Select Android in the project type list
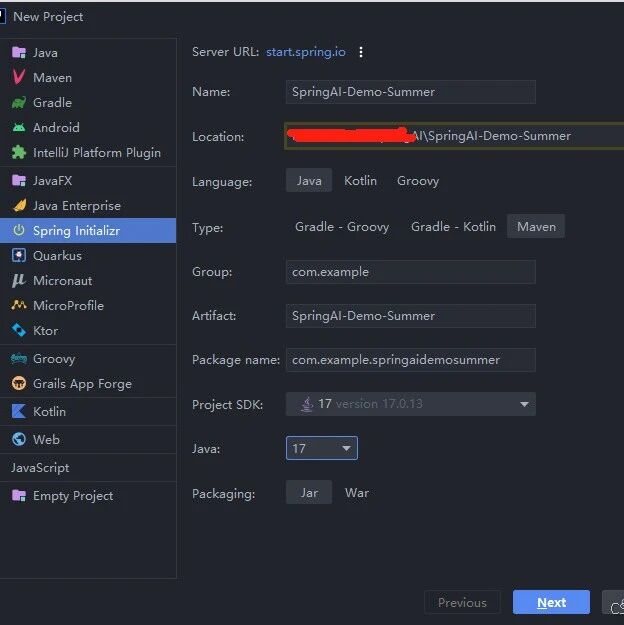 coord(88,128)
